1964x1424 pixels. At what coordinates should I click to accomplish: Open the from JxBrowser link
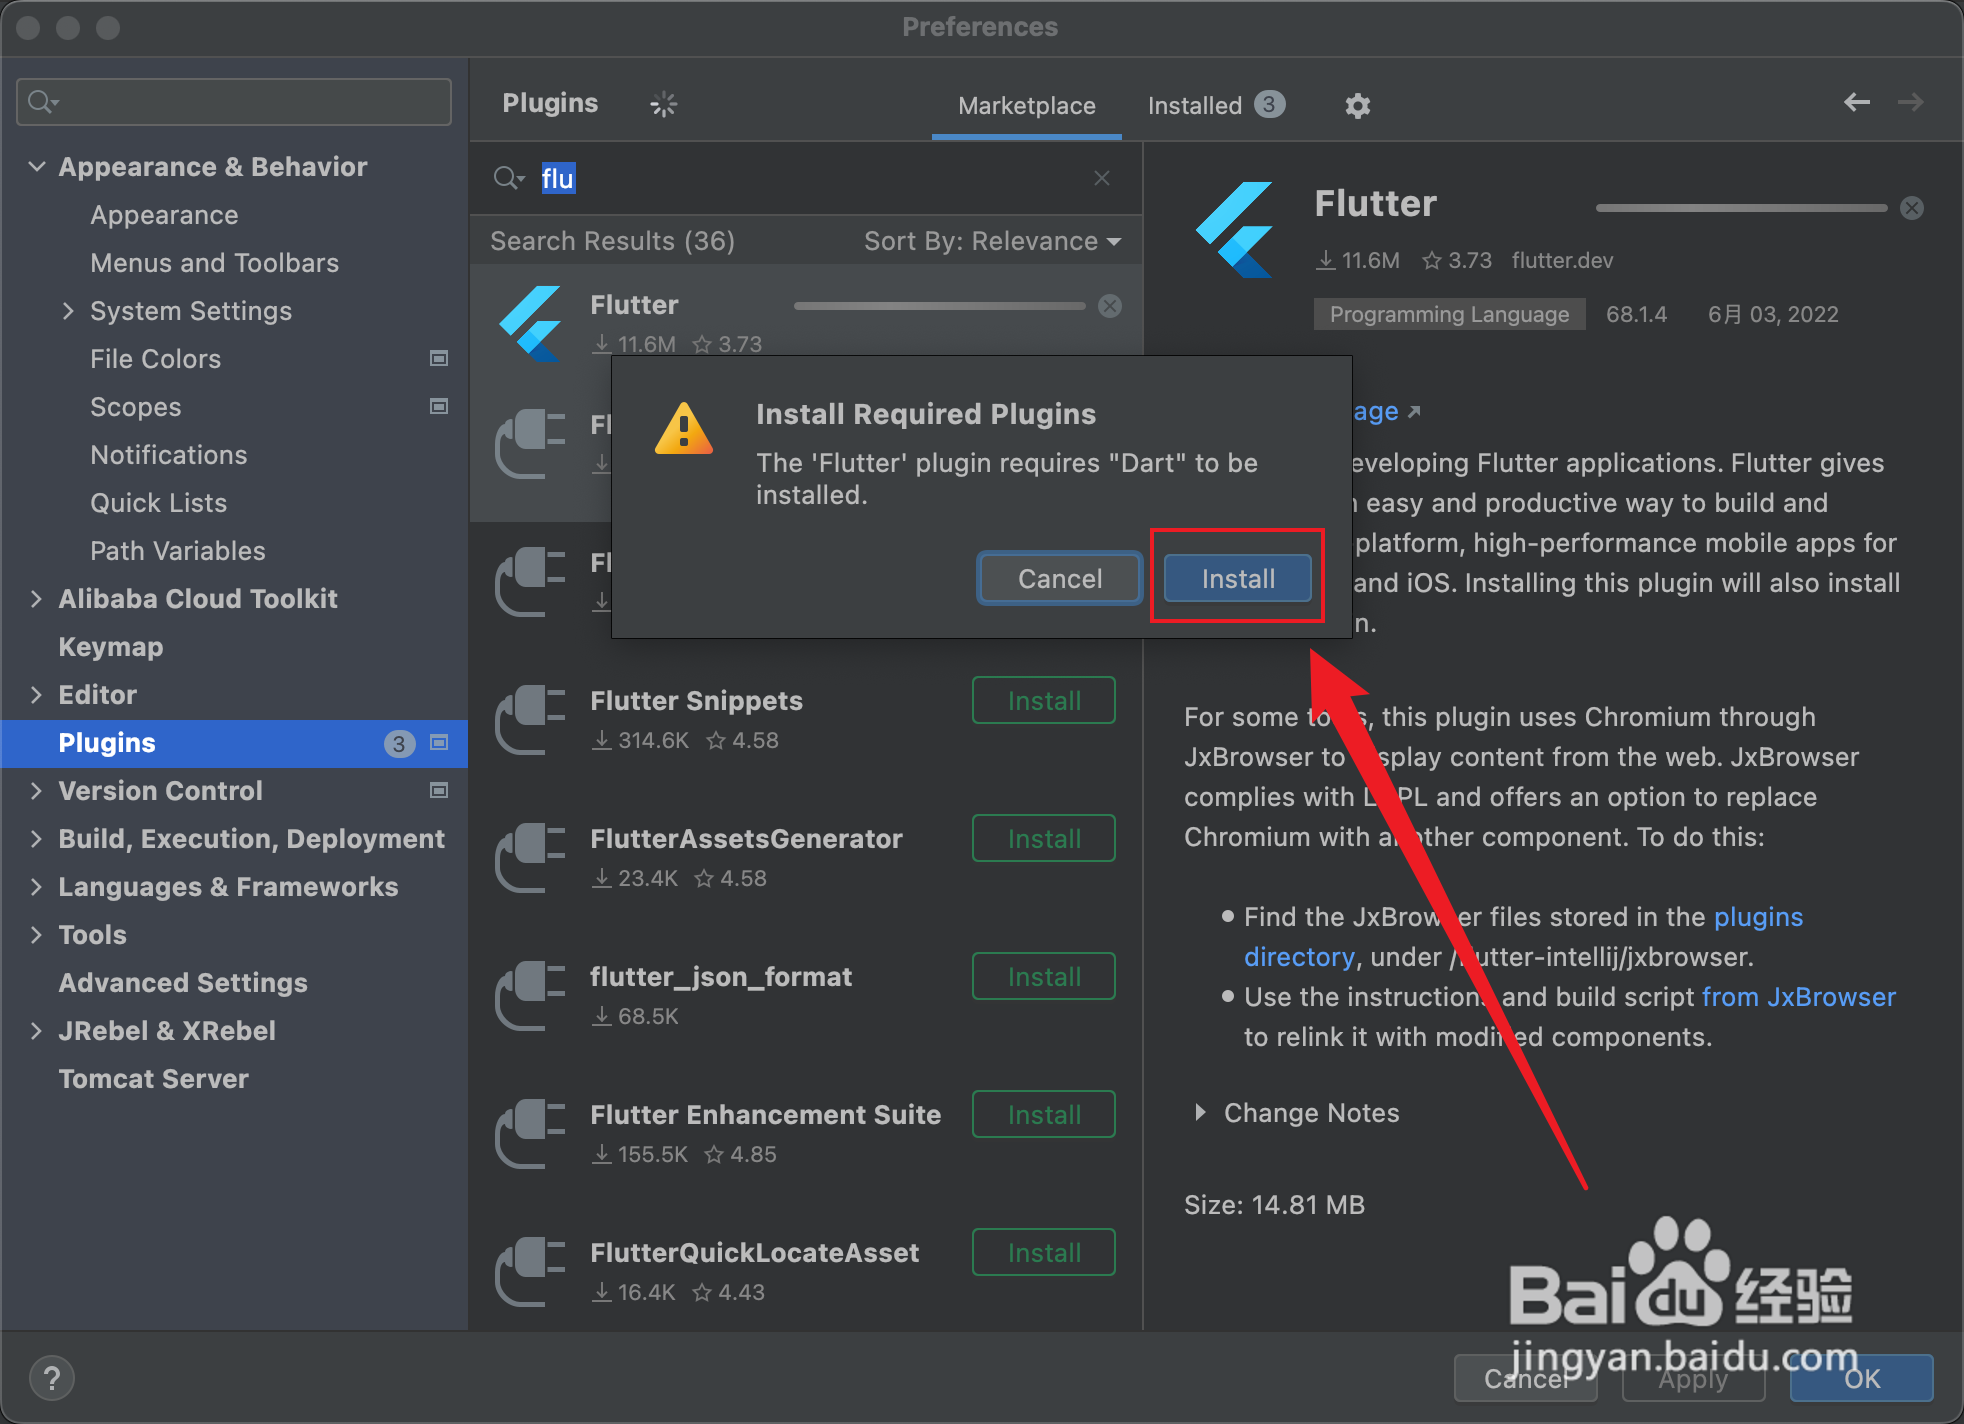tap(1798, 996)
